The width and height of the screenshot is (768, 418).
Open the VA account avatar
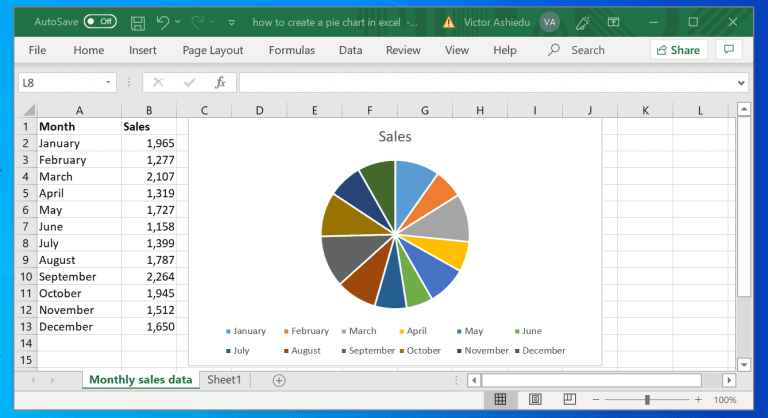550,22
